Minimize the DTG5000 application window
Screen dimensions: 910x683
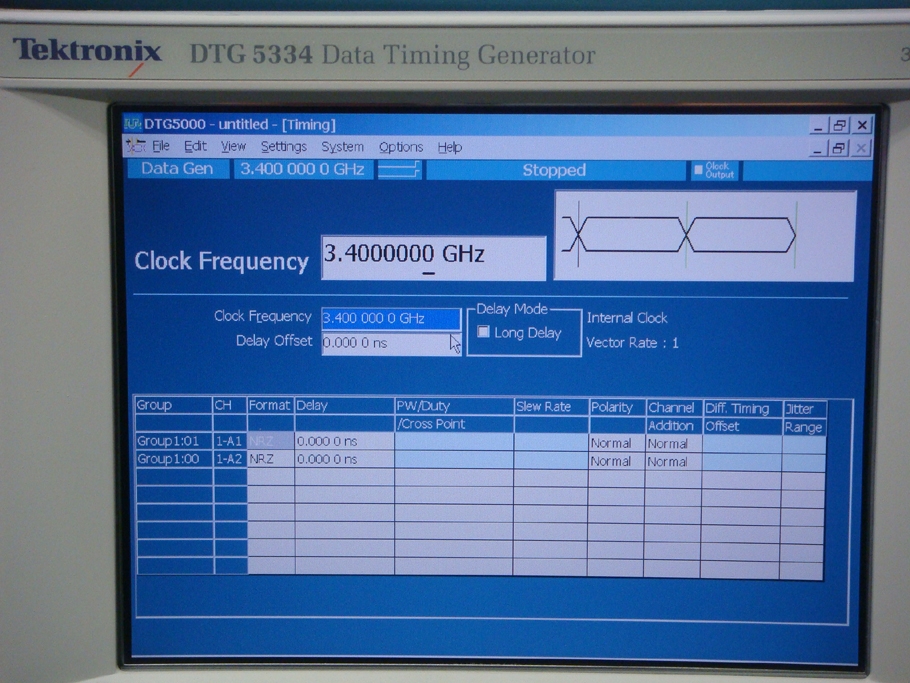pyautogui.click(x=818, y=125)
